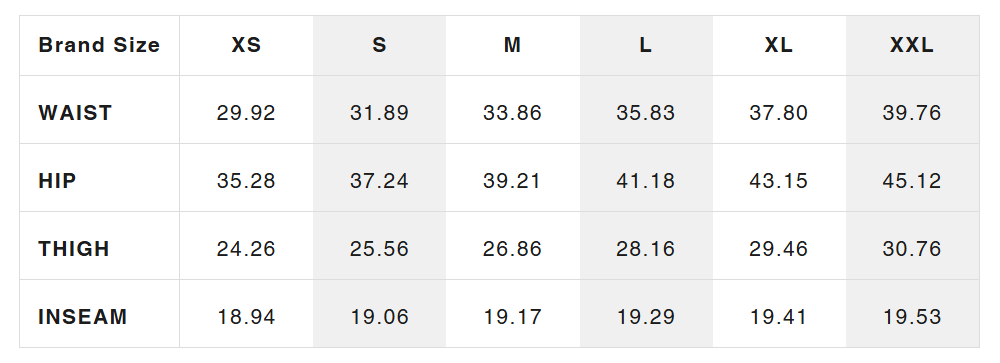Click the M size column header

click(x=513, y=45)
